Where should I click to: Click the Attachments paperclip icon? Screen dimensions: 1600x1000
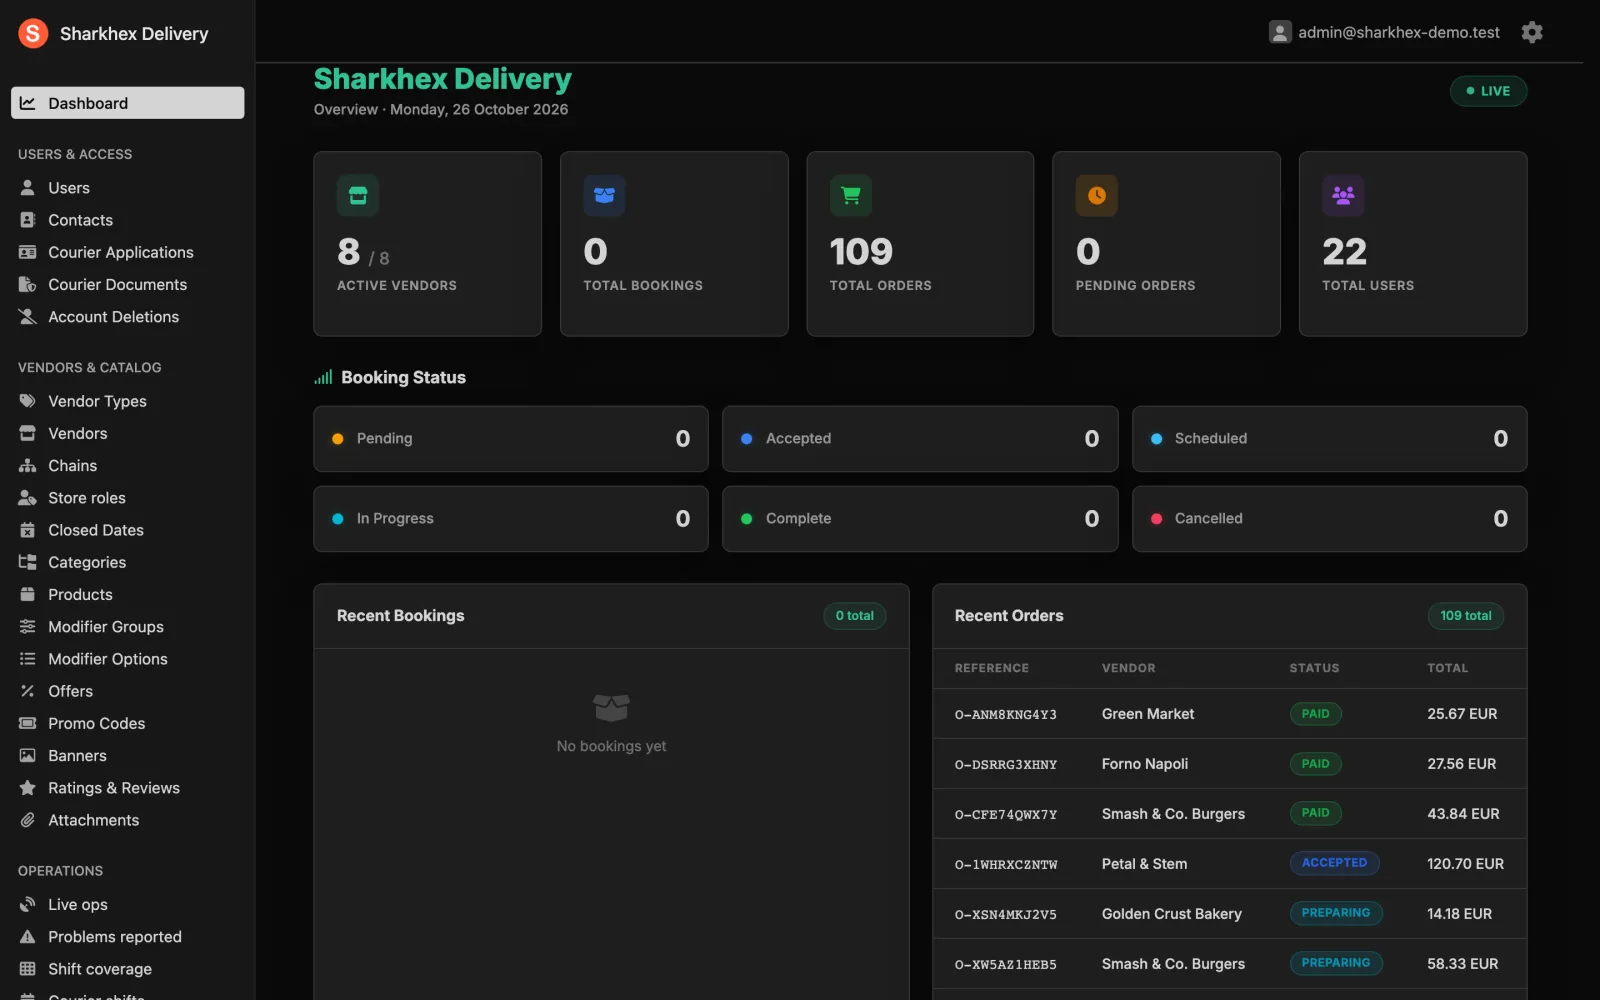tap(28, 820)
